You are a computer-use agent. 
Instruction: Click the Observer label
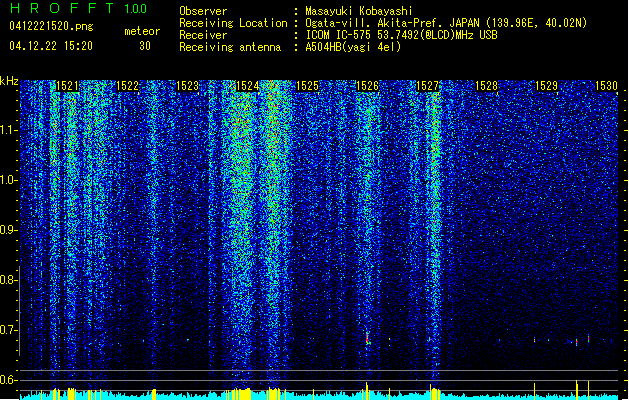[203, 11]
